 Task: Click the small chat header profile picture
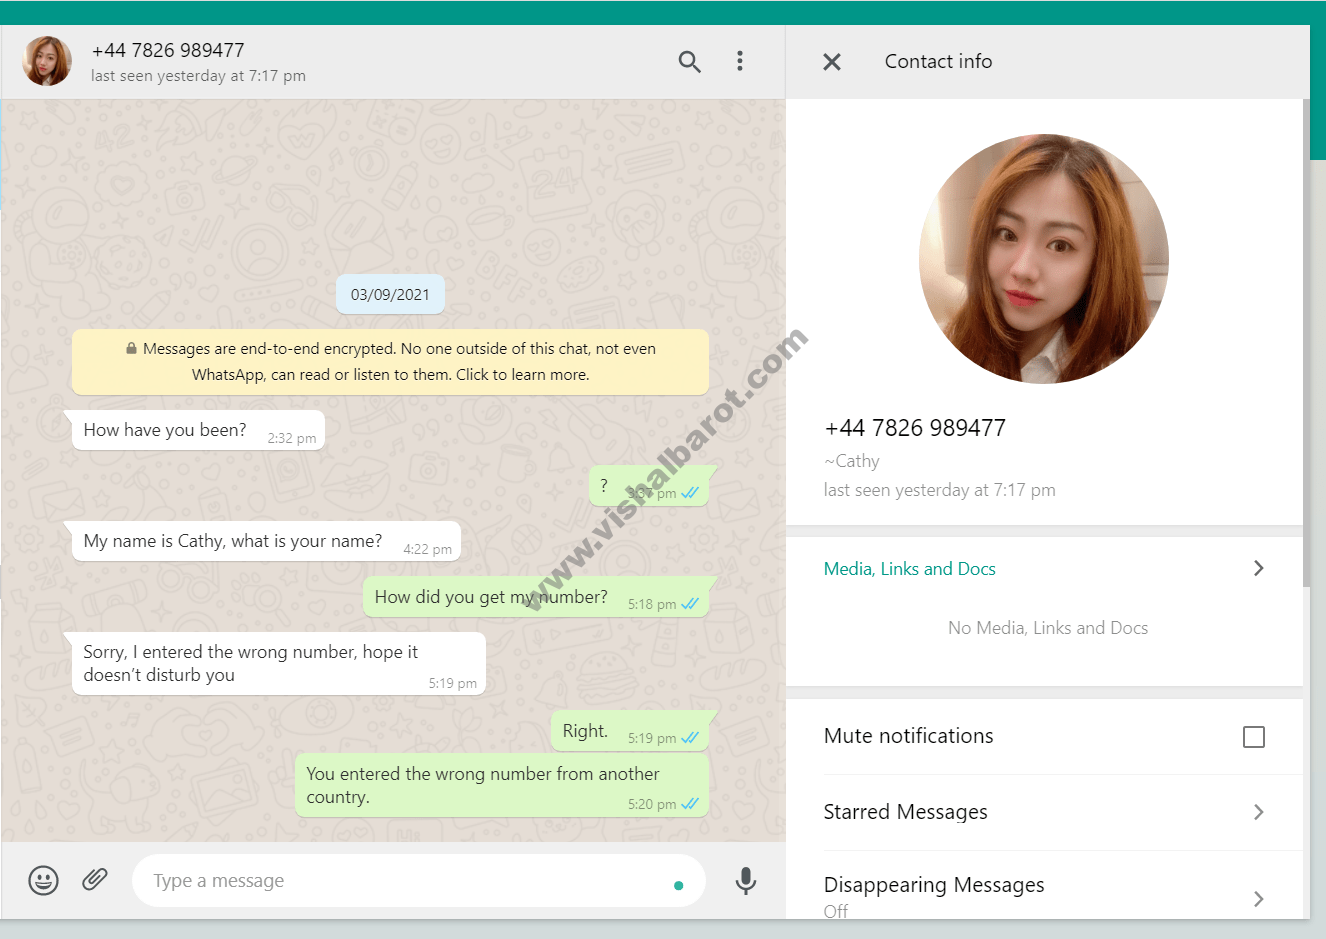[x=47, y=62]
